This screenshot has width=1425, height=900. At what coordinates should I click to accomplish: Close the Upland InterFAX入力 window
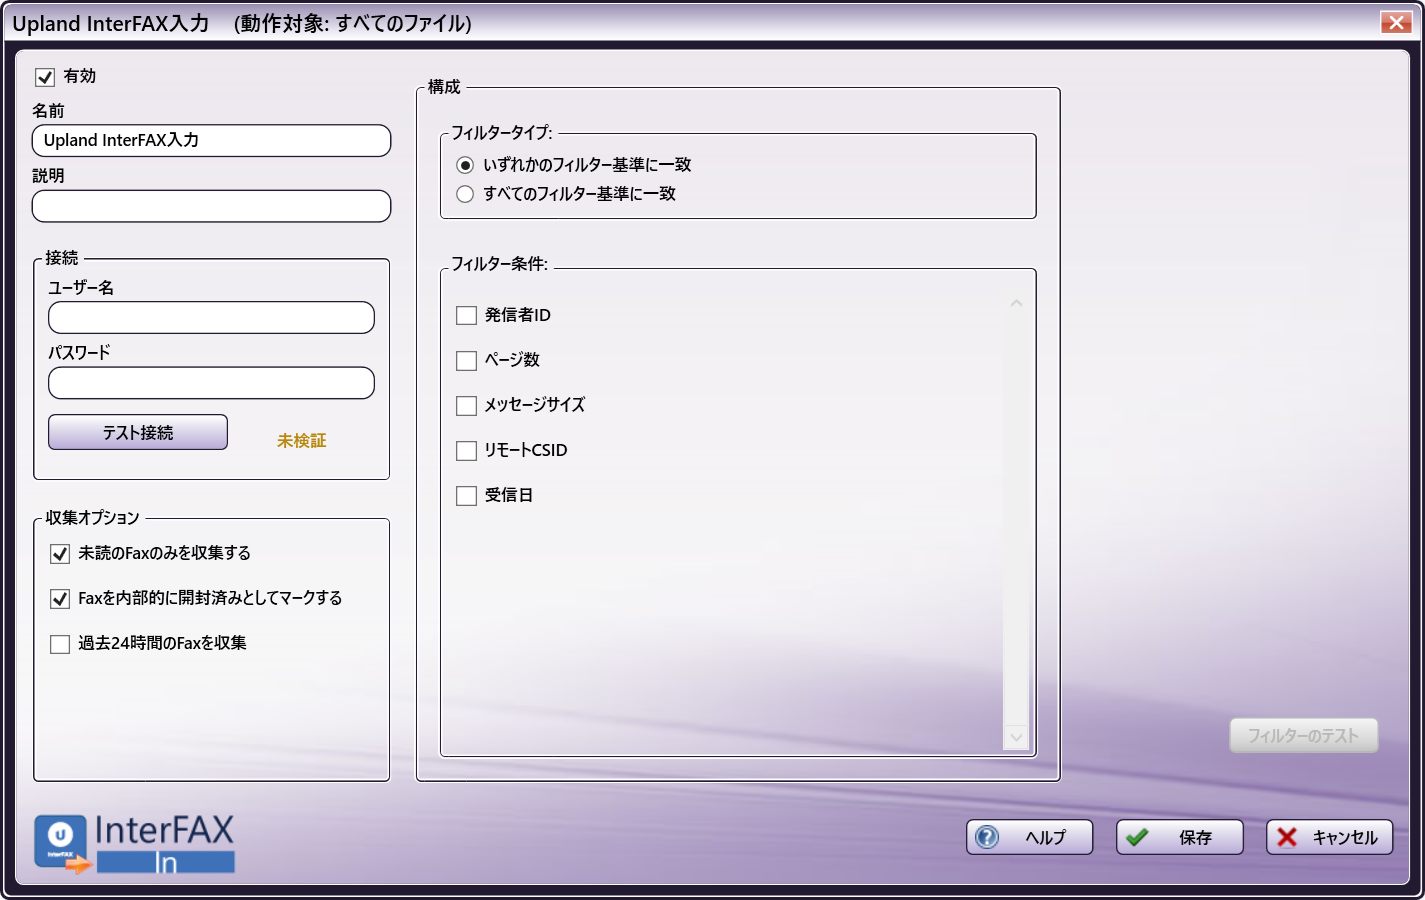(x=1395, y=22)
